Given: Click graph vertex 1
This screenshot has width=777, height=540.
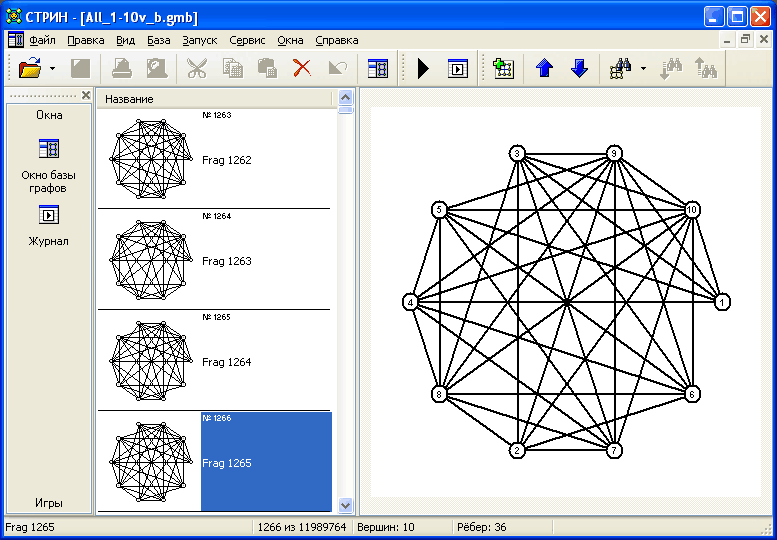Looking at the screenshot, I should 722,302.
